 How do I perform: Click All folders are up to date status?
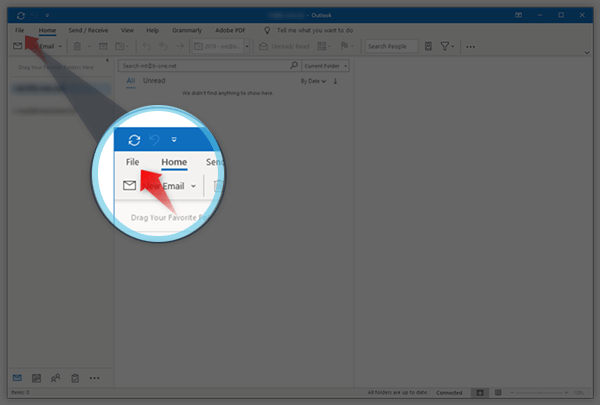click(398, 392)
